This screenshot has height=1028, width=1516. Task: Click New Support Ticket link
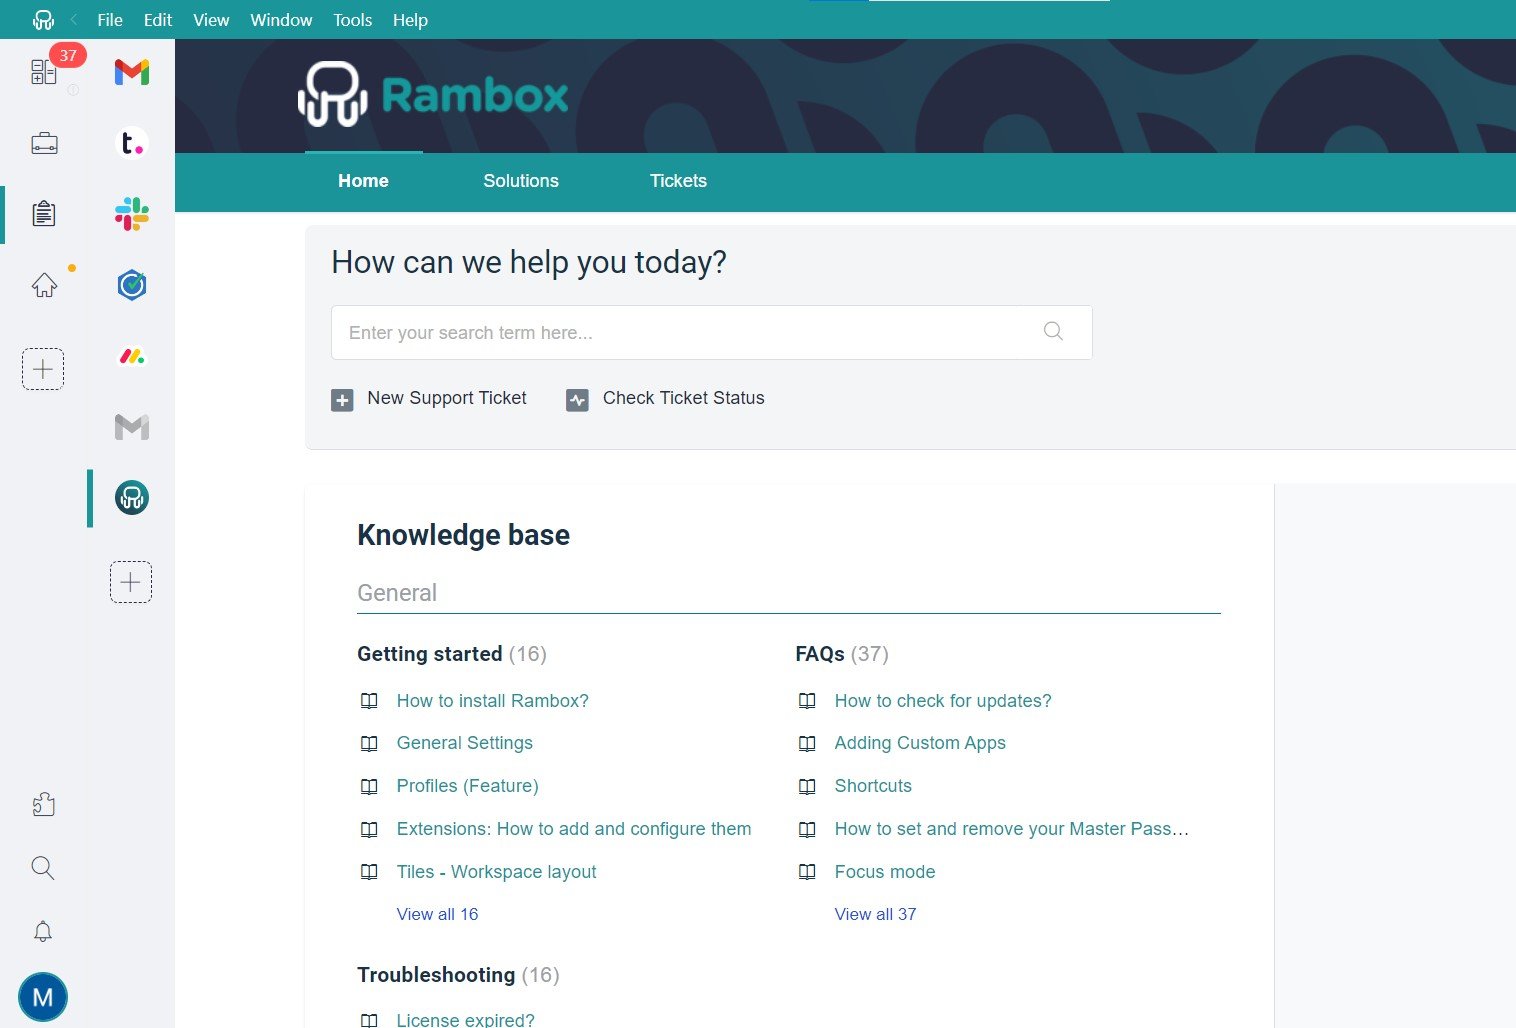pos(446,398)
